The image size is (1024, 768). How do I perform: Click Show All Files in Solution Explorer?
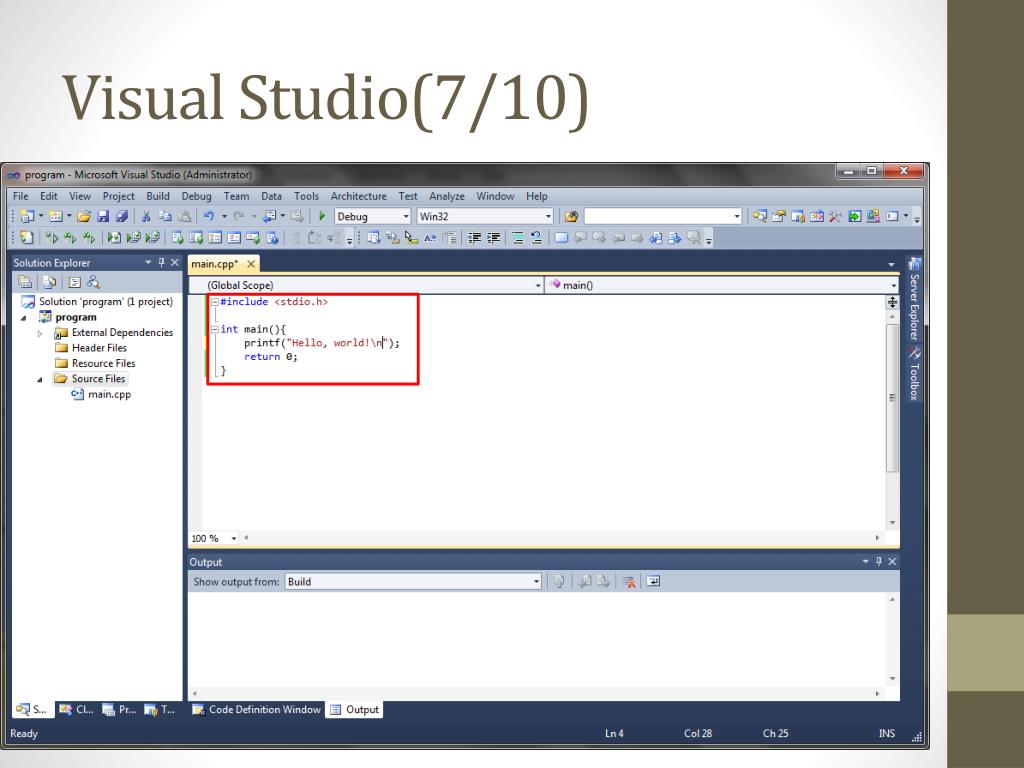(50, 282)
